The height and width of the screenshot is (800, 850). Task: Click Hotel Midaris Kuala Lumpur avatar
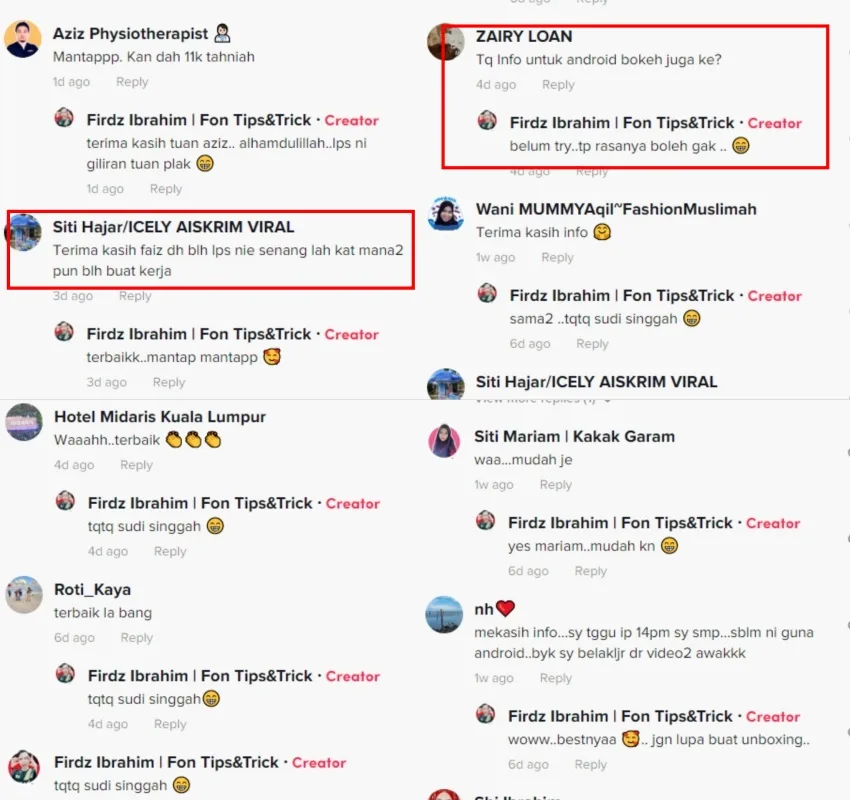click(x=24, y=422)
